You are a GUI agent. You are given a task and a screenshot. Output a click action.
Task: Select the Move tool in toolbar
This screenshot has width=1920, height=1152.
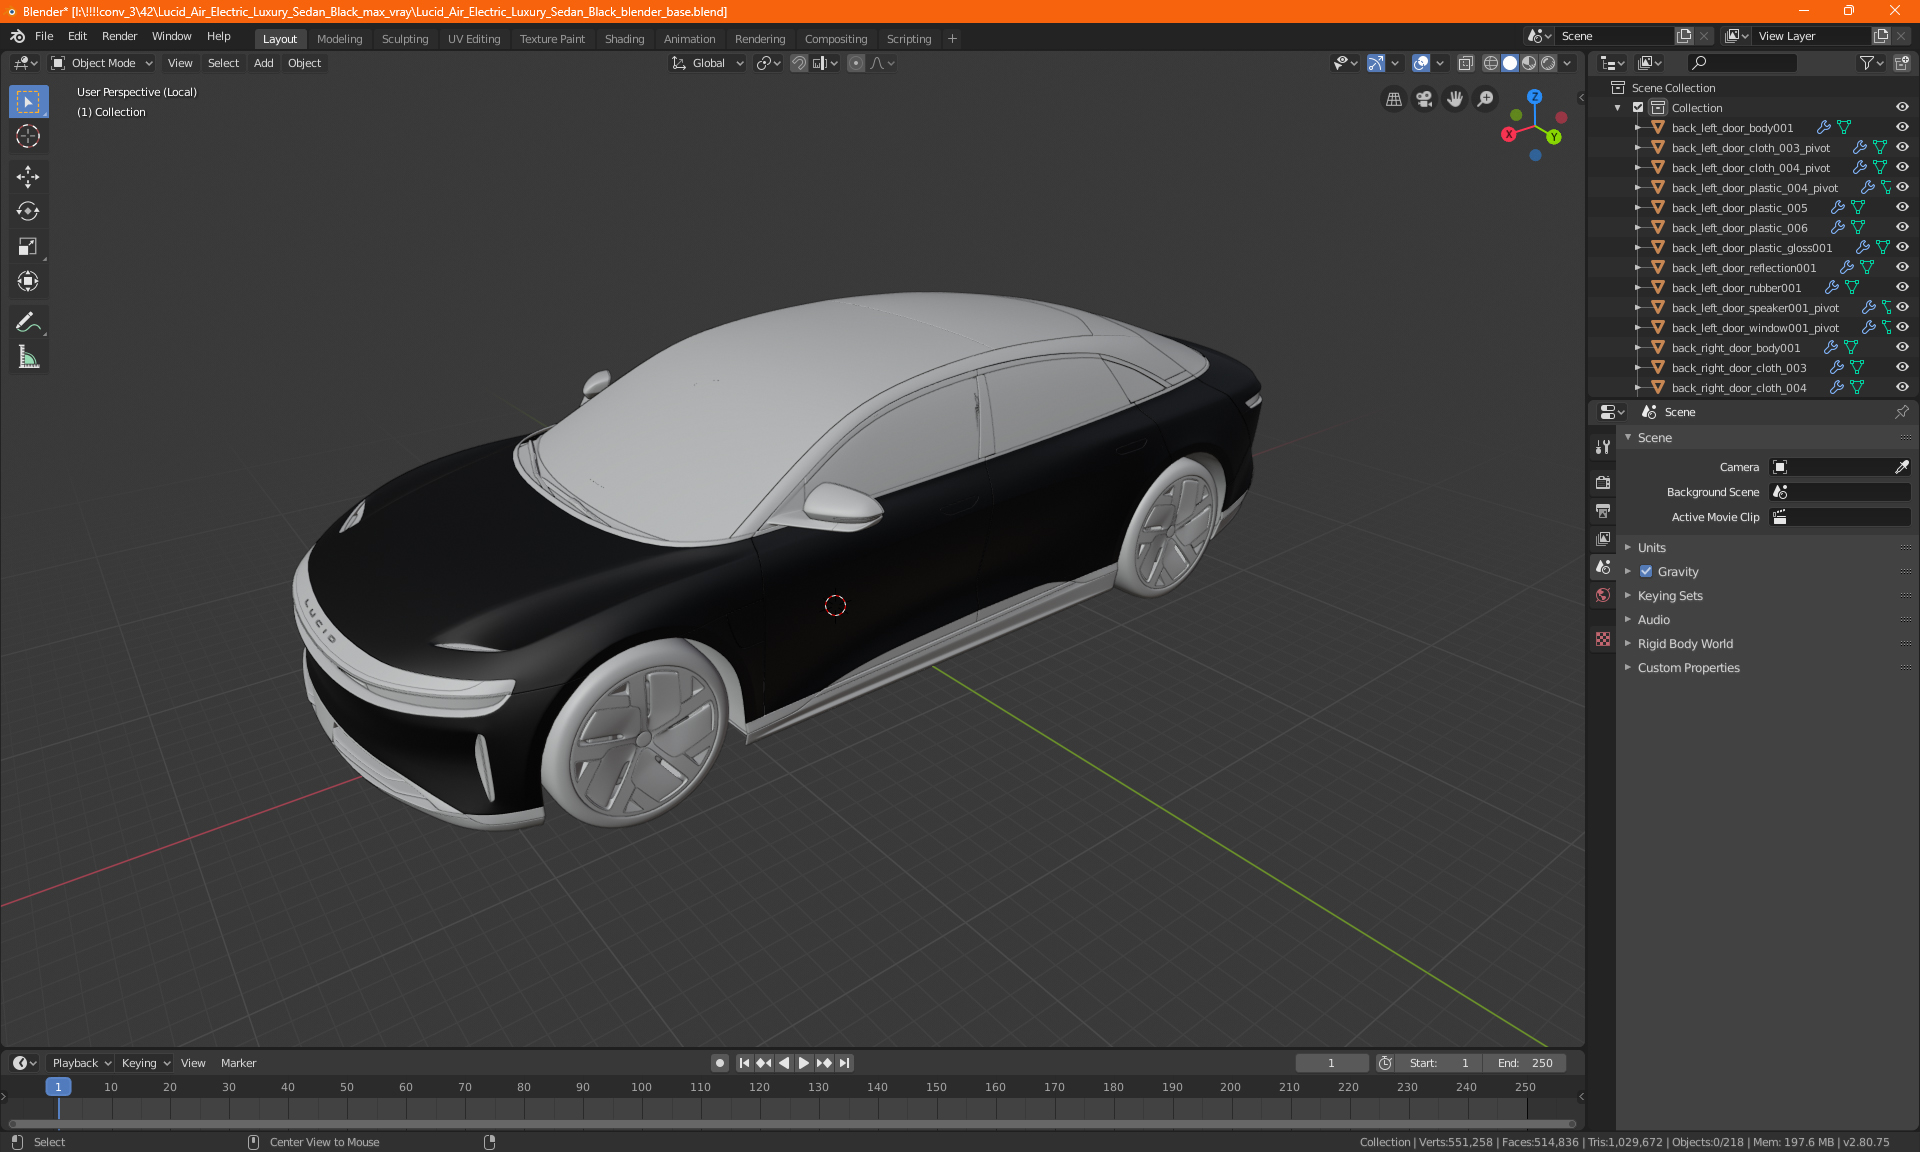click(x=28, y=177)
